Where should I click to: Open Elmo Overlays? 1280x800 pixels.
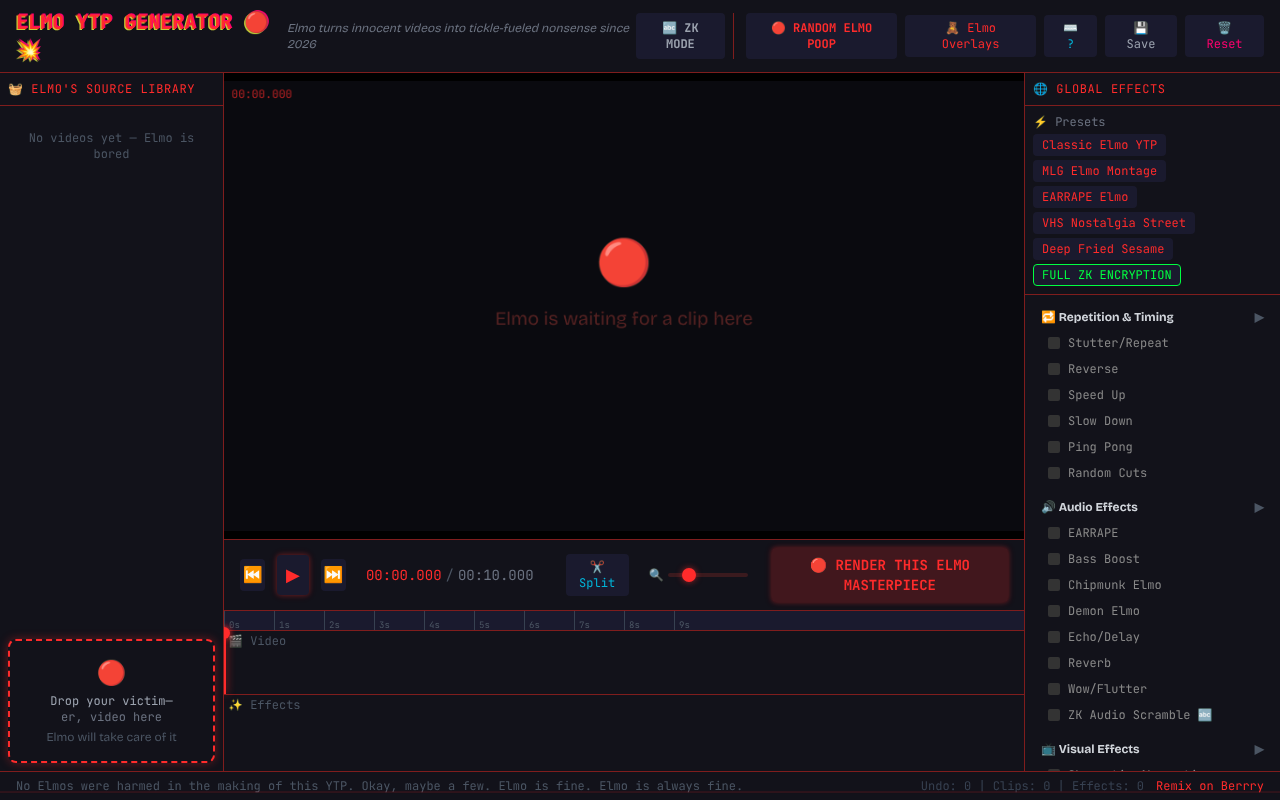click(x=970, y=36)
